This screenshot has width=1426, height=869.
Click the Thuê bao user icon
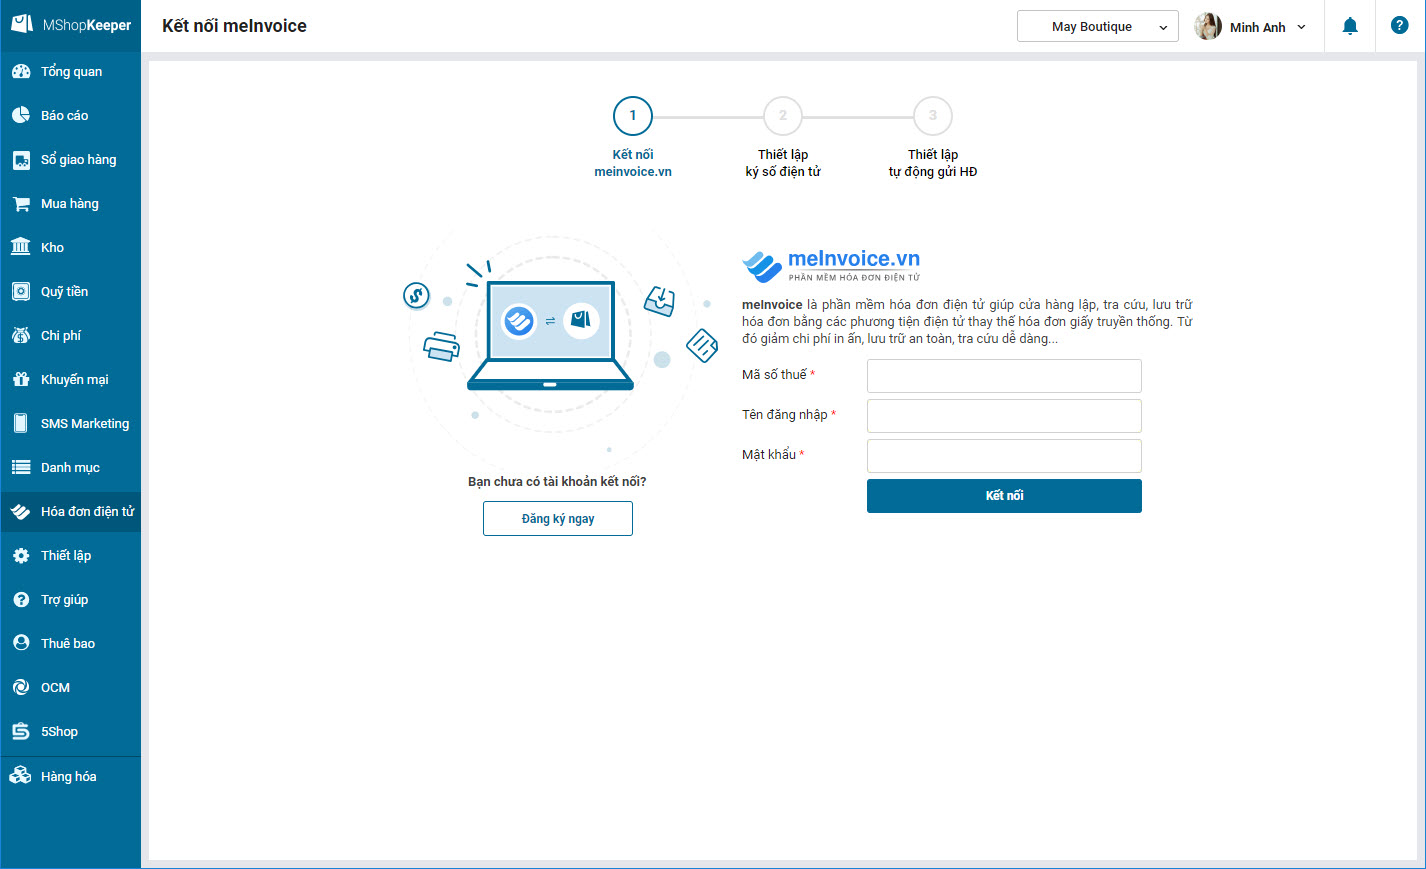click(21, 643)
